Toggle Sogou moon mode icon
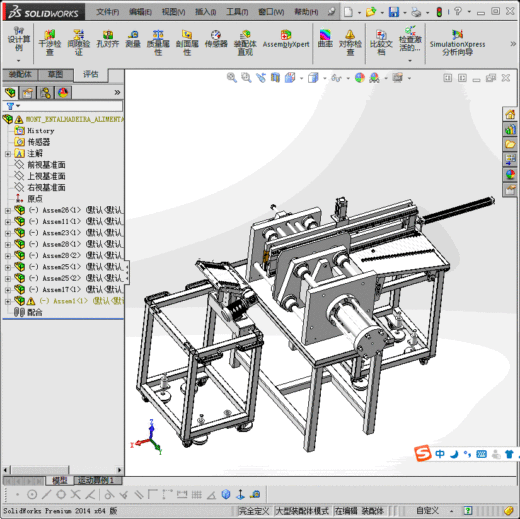 tap(454, 454)
